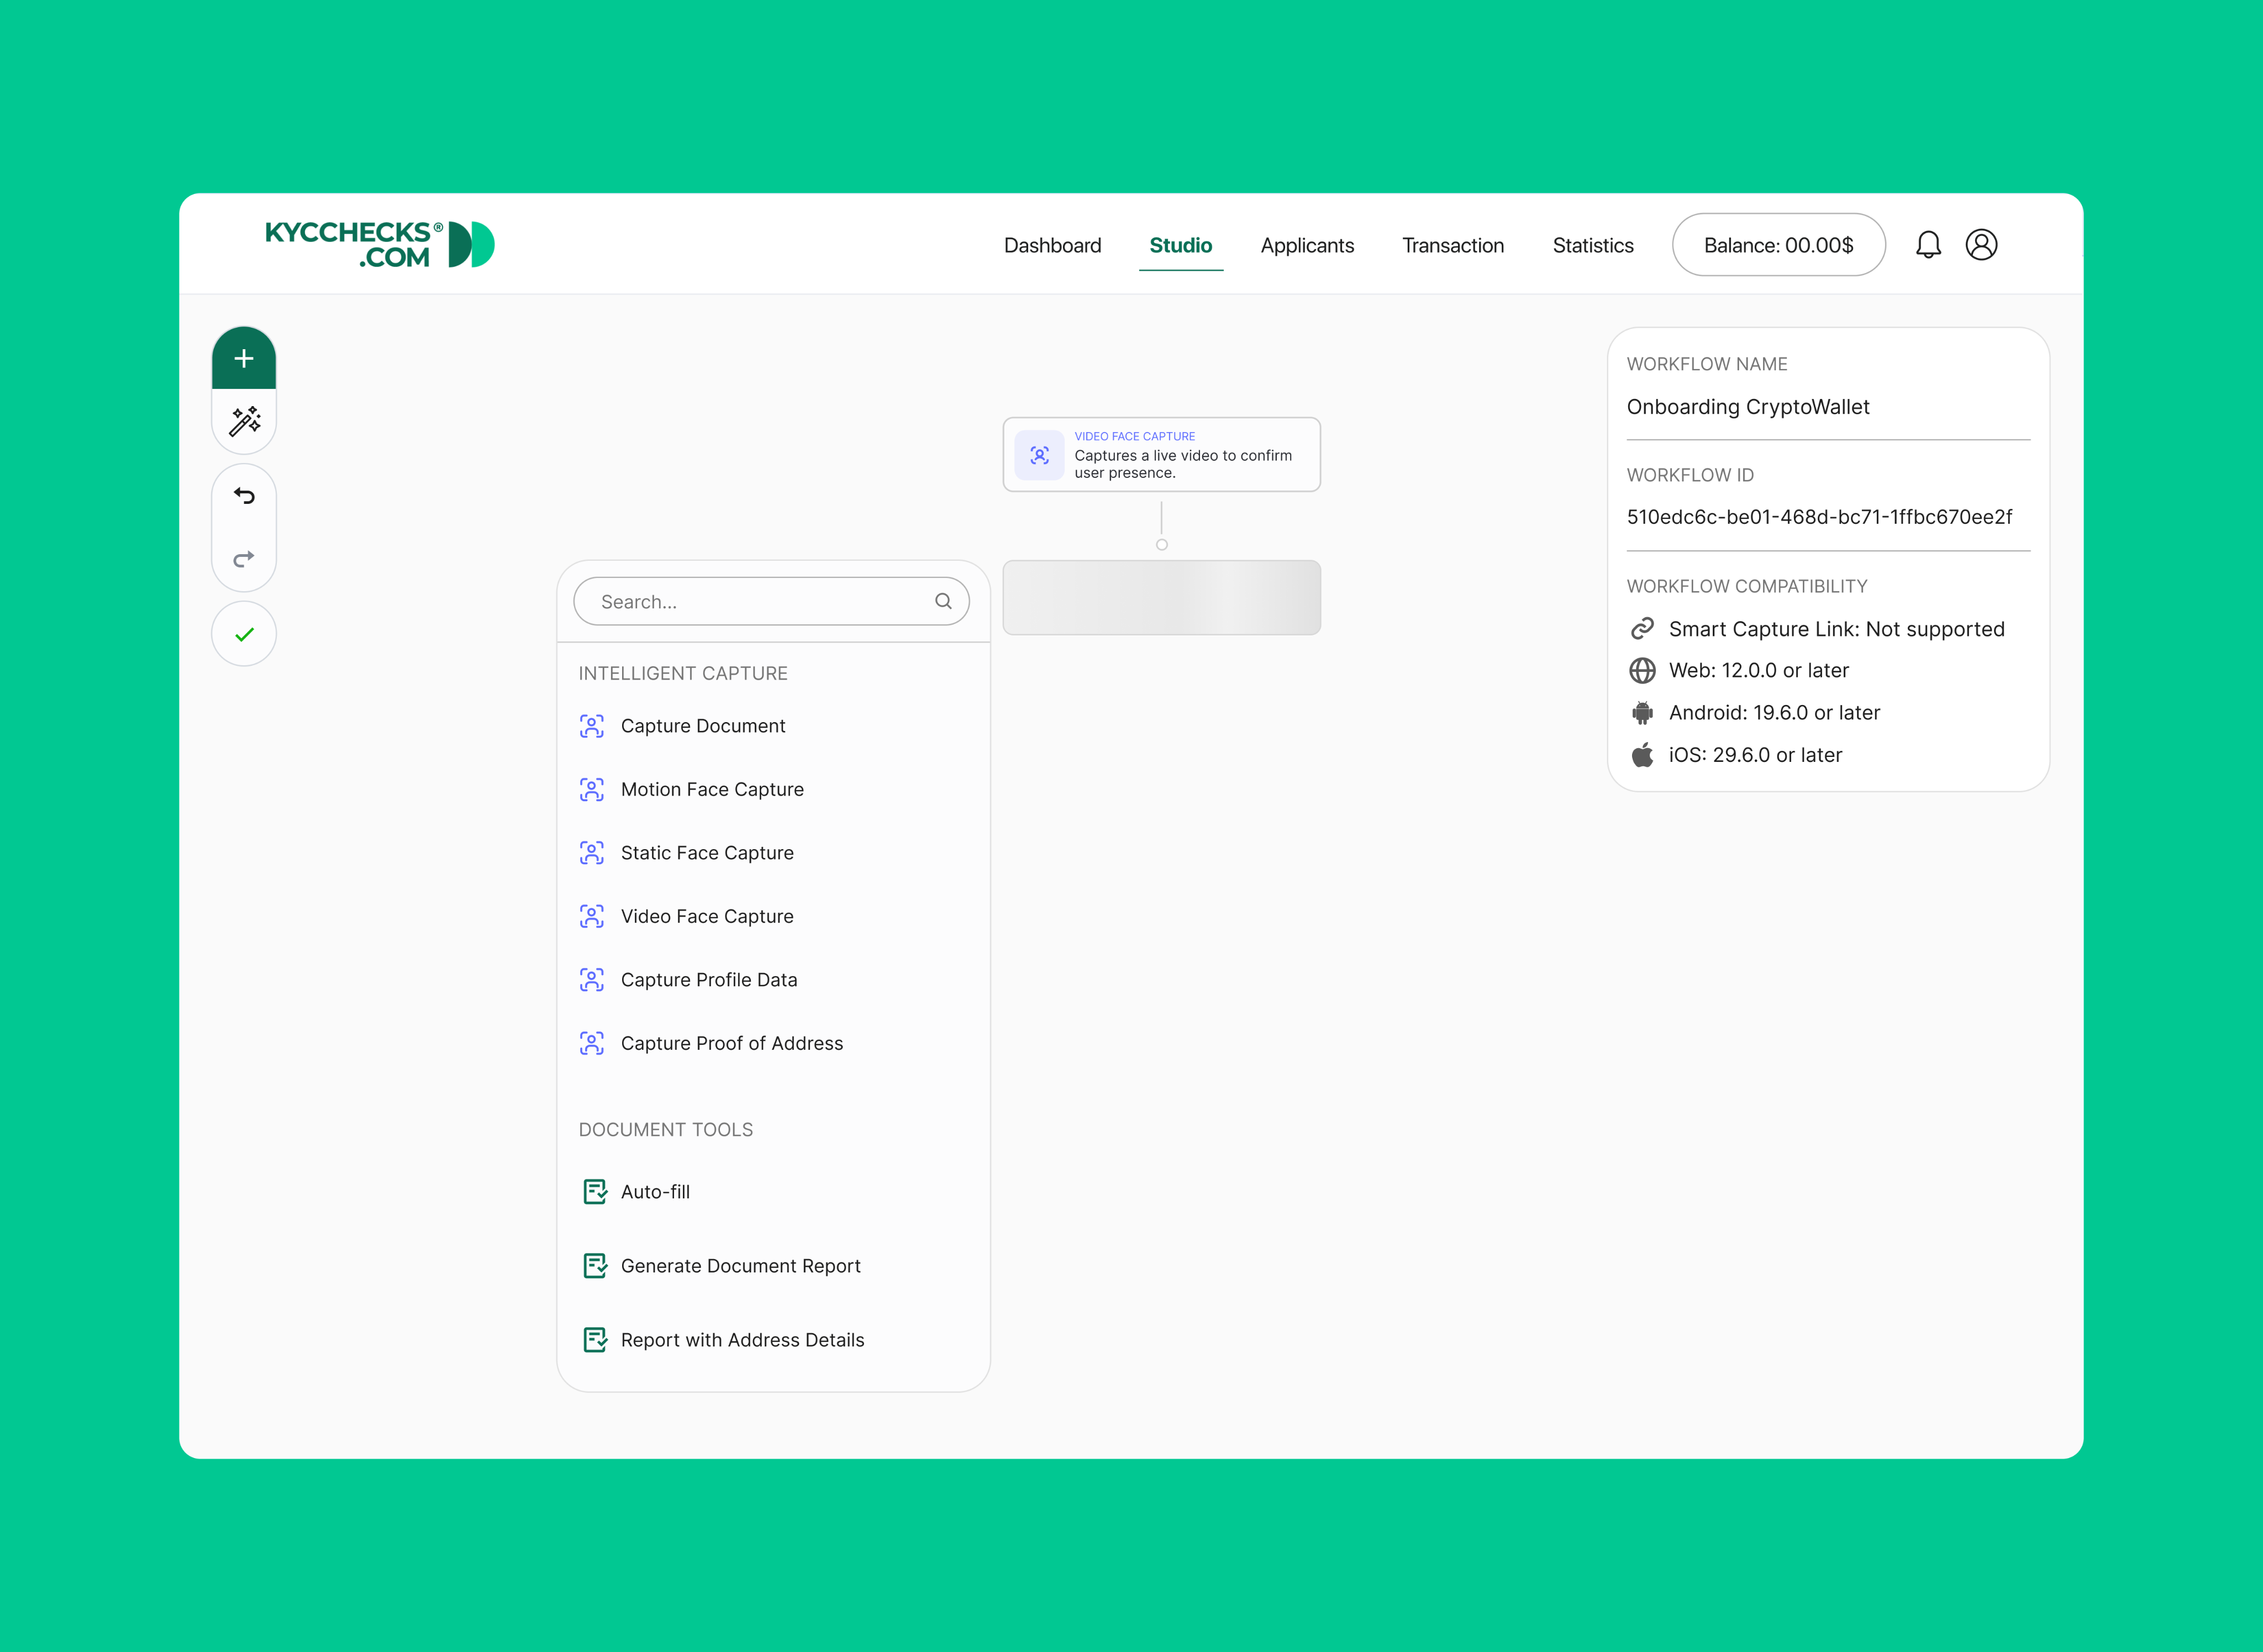Click the KYCChecks.com logo
The height and width of the screenshot is (1652, 2263).
point(380,245)
